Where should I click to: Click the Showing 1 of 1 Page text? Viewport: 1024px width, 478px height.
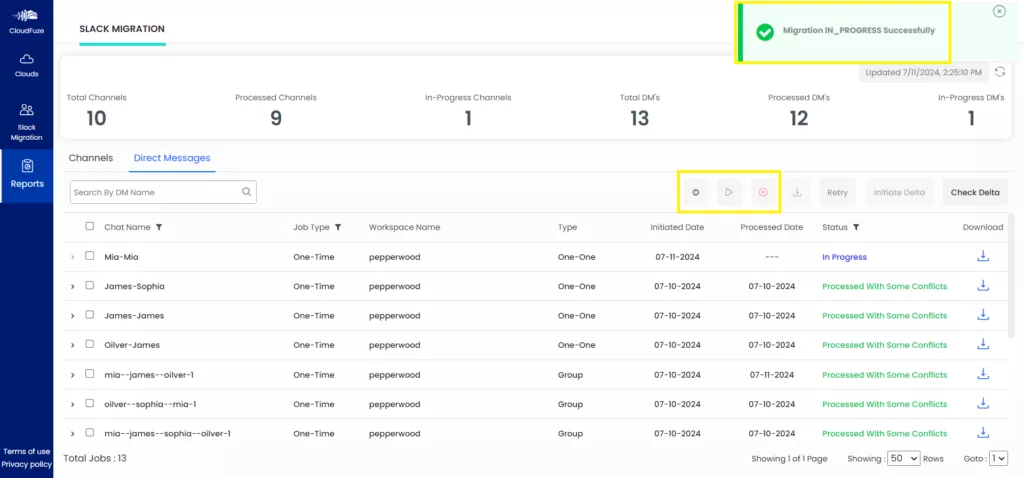[x=789, y=459]
